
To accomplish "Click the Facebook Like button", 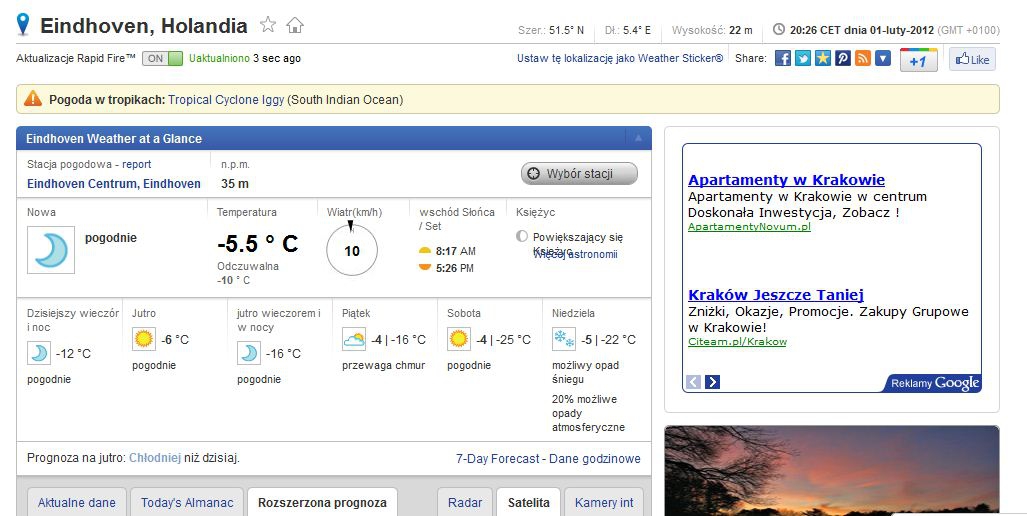I will pos(971,60).
